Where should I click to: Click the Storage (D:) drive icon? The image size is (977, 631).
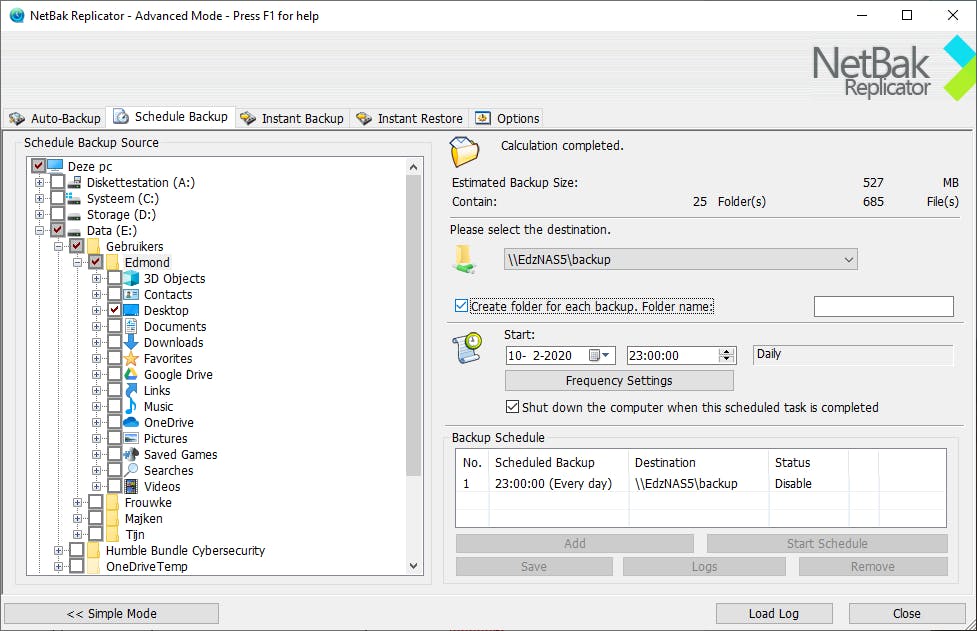click(x=74, y=215)
